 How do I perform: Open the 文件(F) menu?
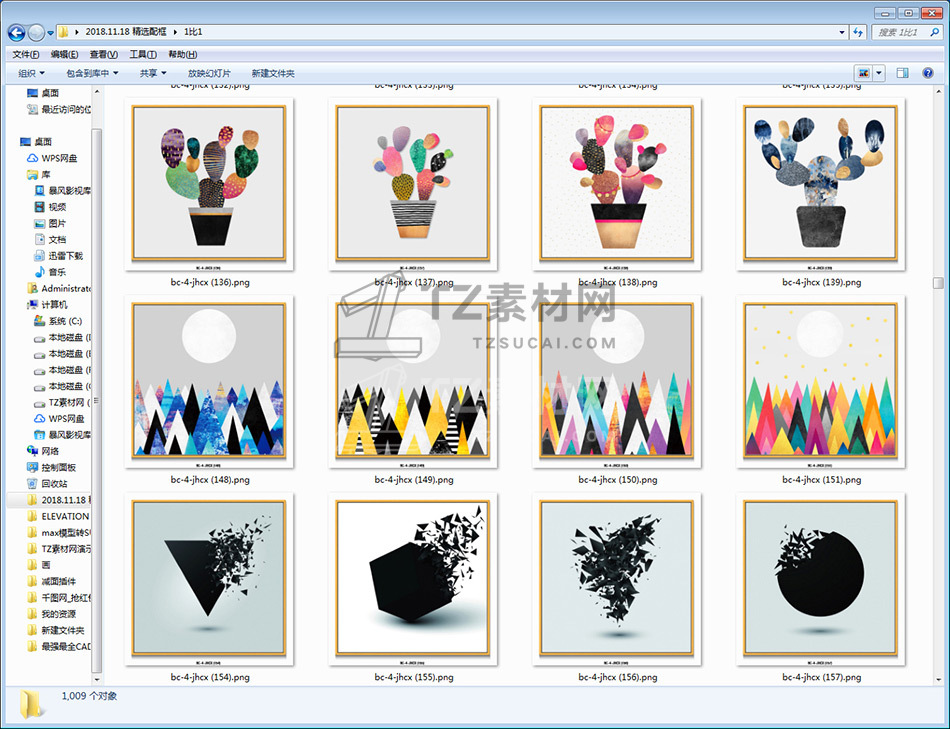point(26,55)
